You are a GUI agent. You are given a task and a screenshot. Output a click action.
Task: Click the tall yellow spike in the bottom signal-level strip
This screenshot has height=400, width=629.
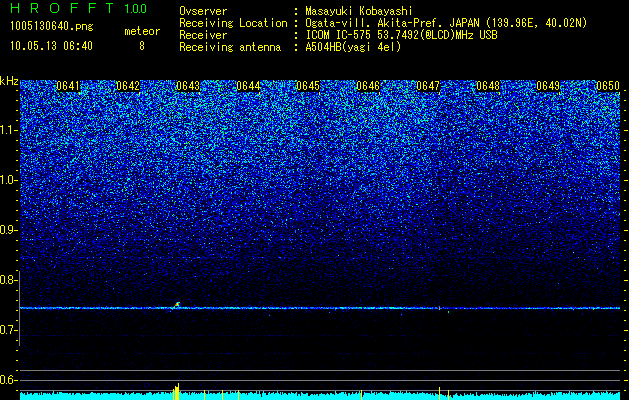point(178,391)
